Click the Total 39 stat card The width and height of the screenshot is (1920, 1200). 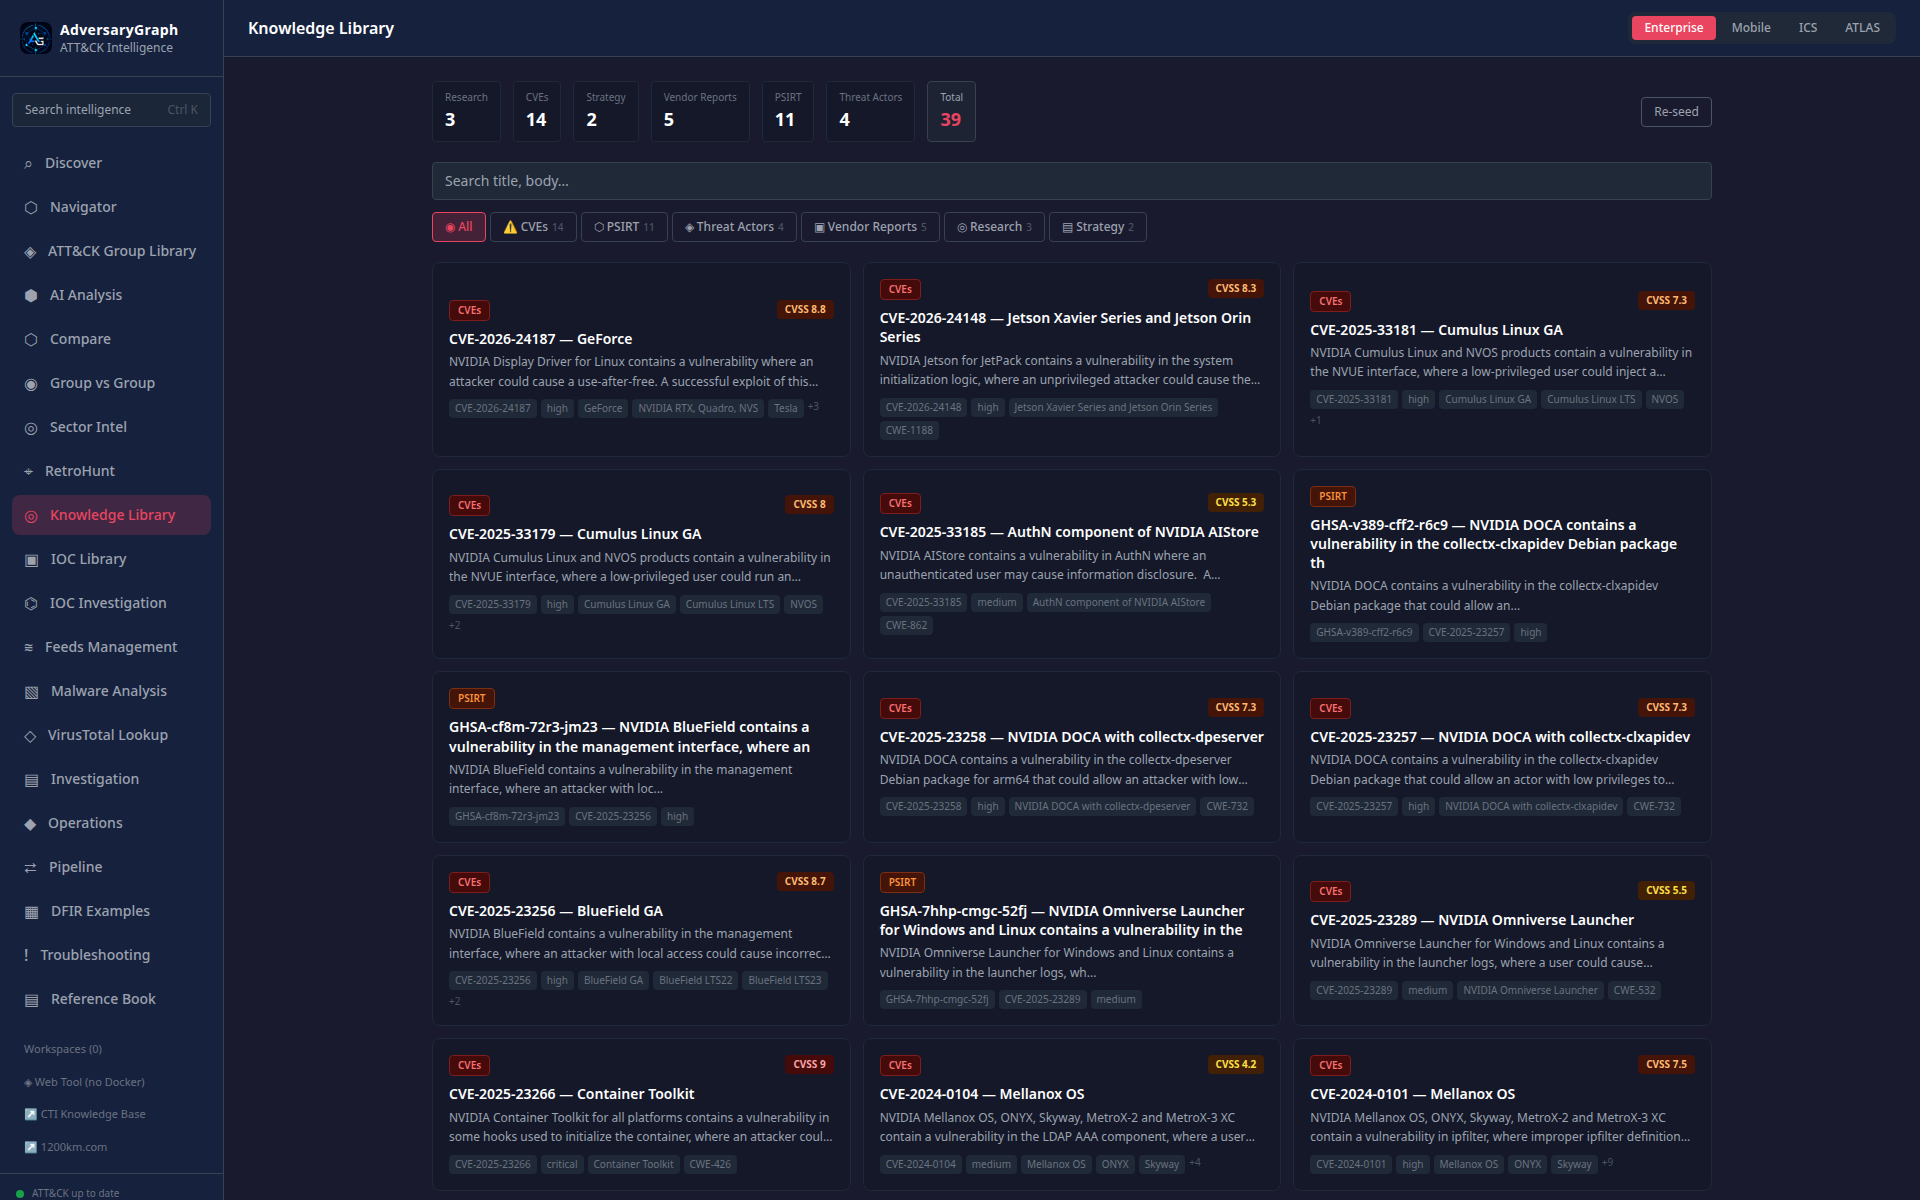pos(951,111)
